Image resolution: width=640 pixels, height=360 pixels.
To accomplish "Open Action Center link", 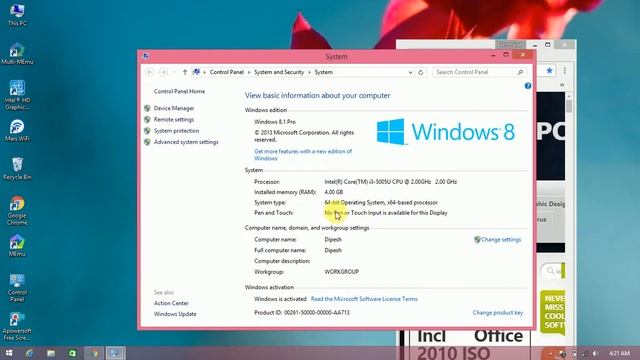I will (171, 303).
